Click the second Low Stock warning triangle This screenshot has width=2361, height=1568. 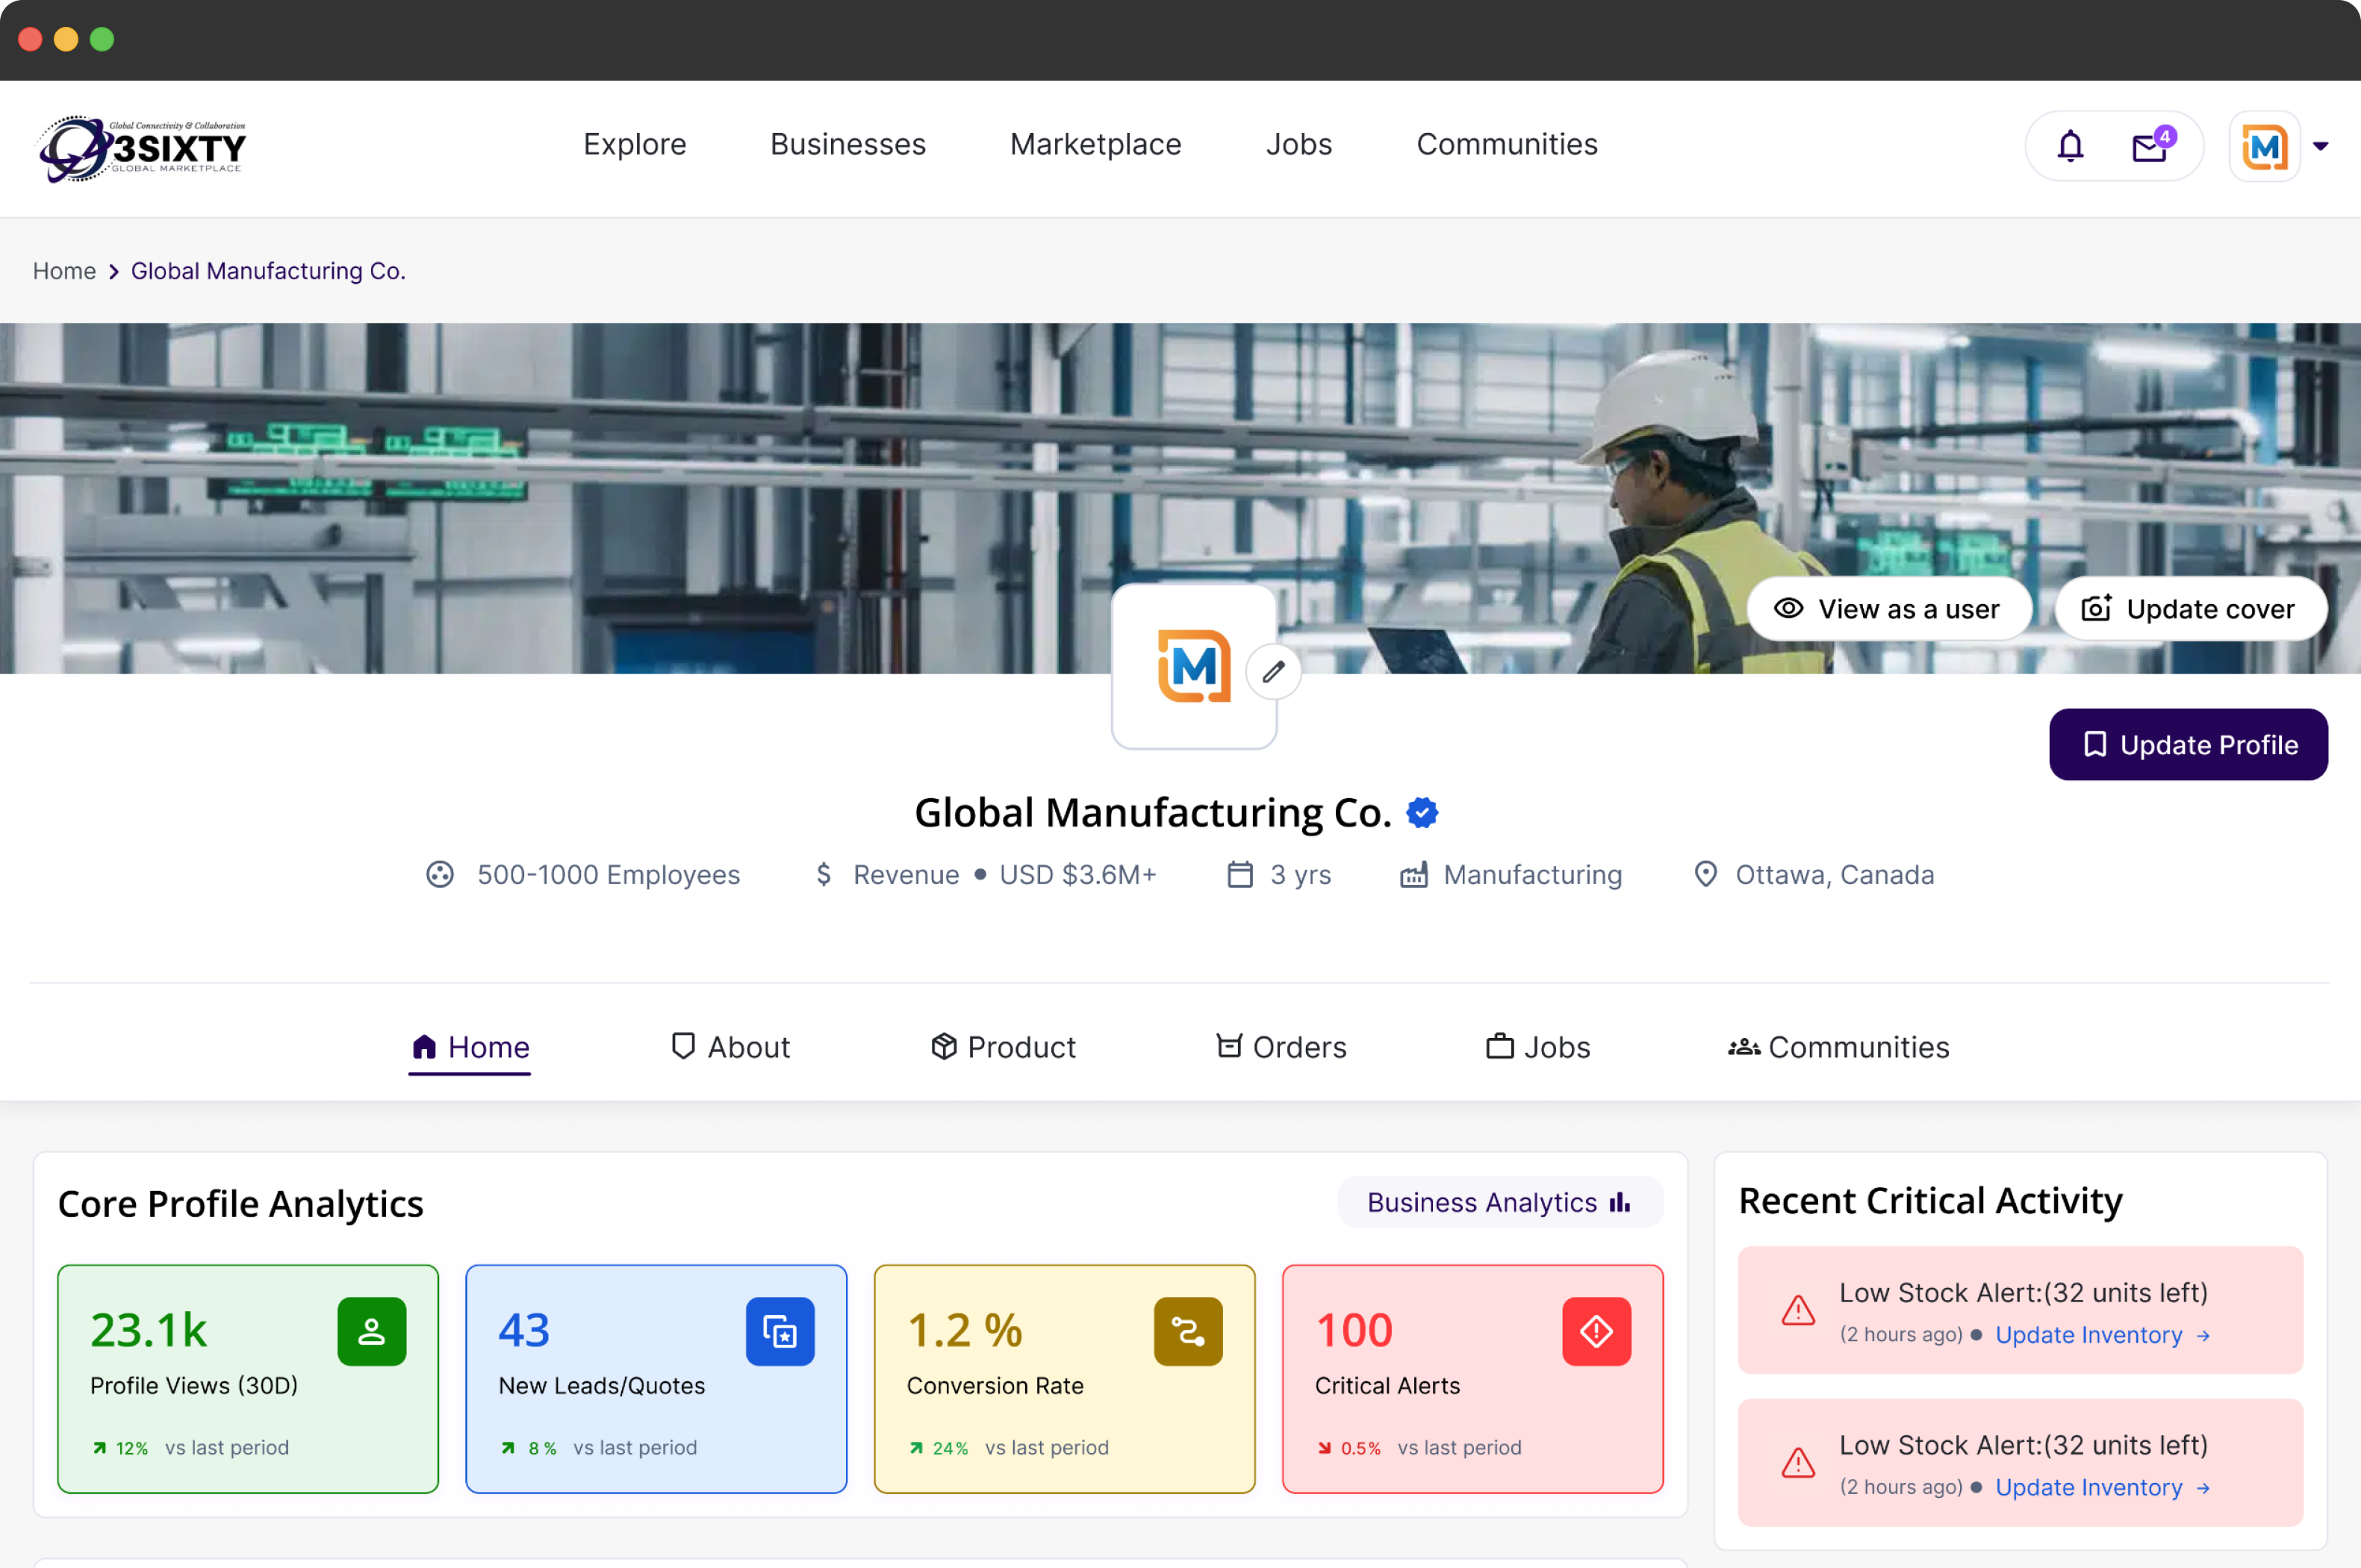coord(1798,1464)
